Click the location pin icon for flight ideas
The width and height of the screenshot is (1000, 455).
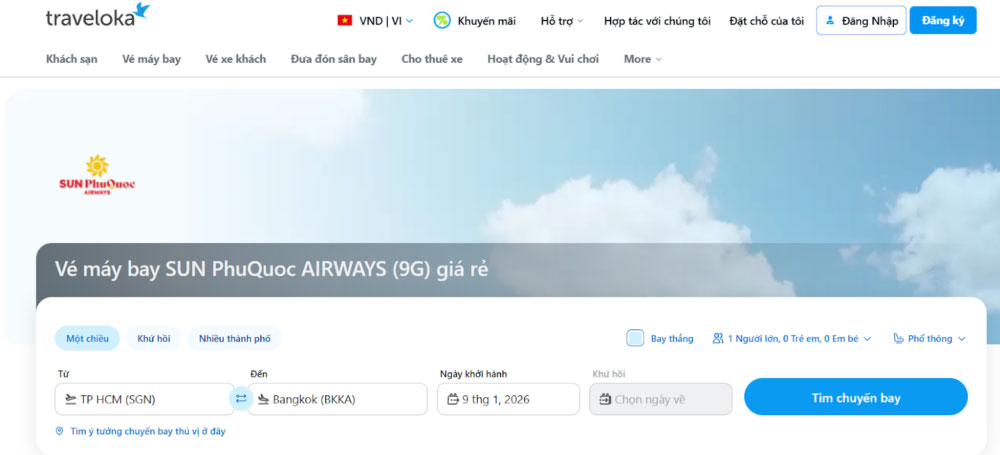click(60, 432)
